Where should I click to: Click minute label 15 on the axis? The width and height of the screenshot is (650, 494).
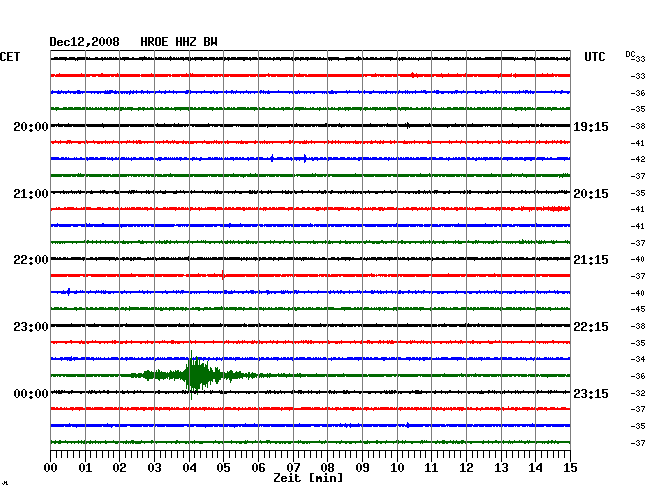[570, 468]
